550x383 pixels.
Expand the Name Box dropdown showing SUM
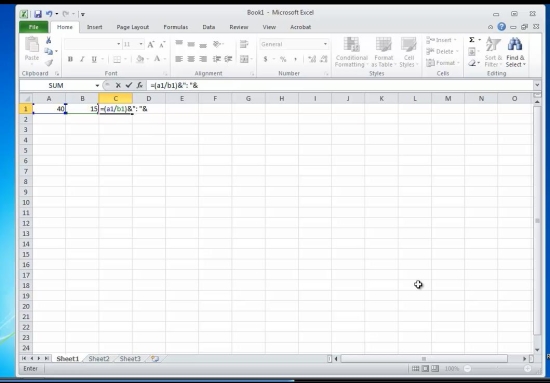pos(97,86)
